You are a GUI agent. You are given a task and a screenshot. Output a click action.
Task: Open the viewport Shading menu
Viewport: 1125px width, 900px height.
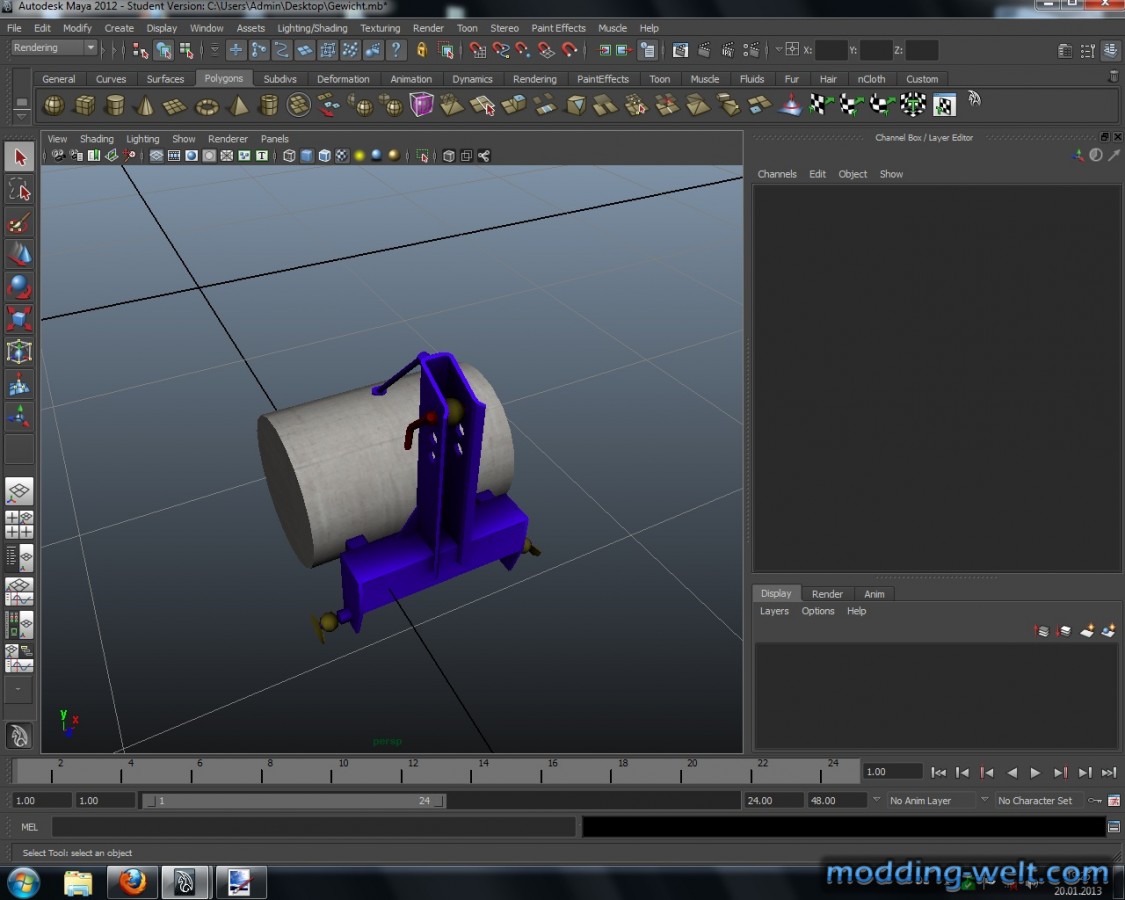96,139
